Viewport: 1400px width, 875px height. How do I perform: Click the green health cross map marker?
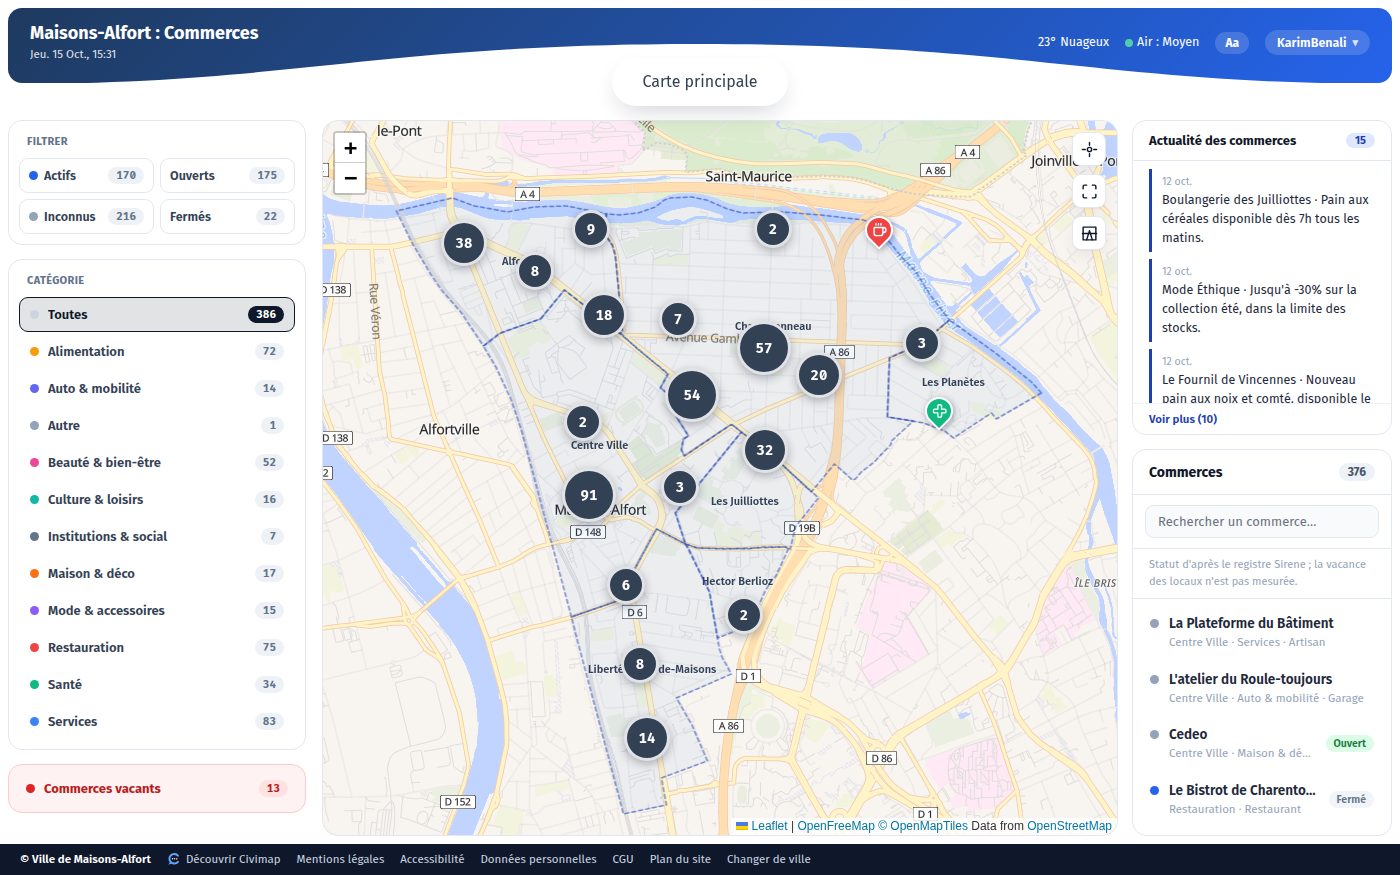coord(938,412)
